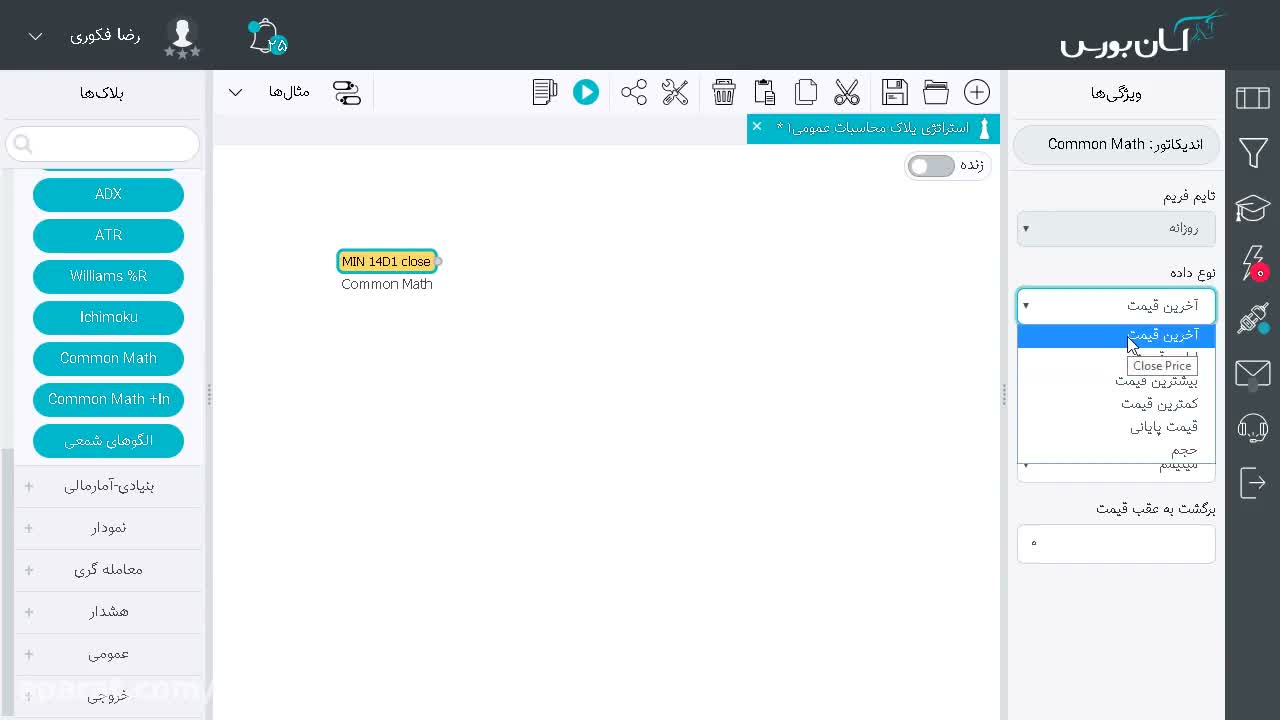
Task: Run strategy with the play icon
Action: coord(586,93)
